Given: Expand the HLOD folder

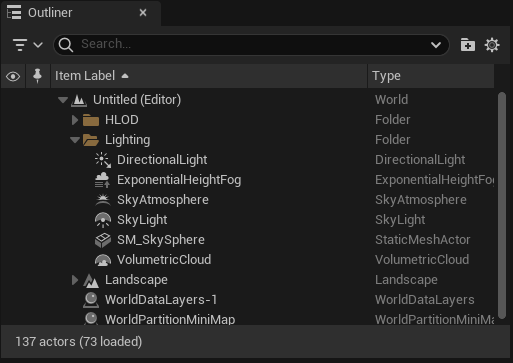Looking at the screenshot, I should pos(75,120).
